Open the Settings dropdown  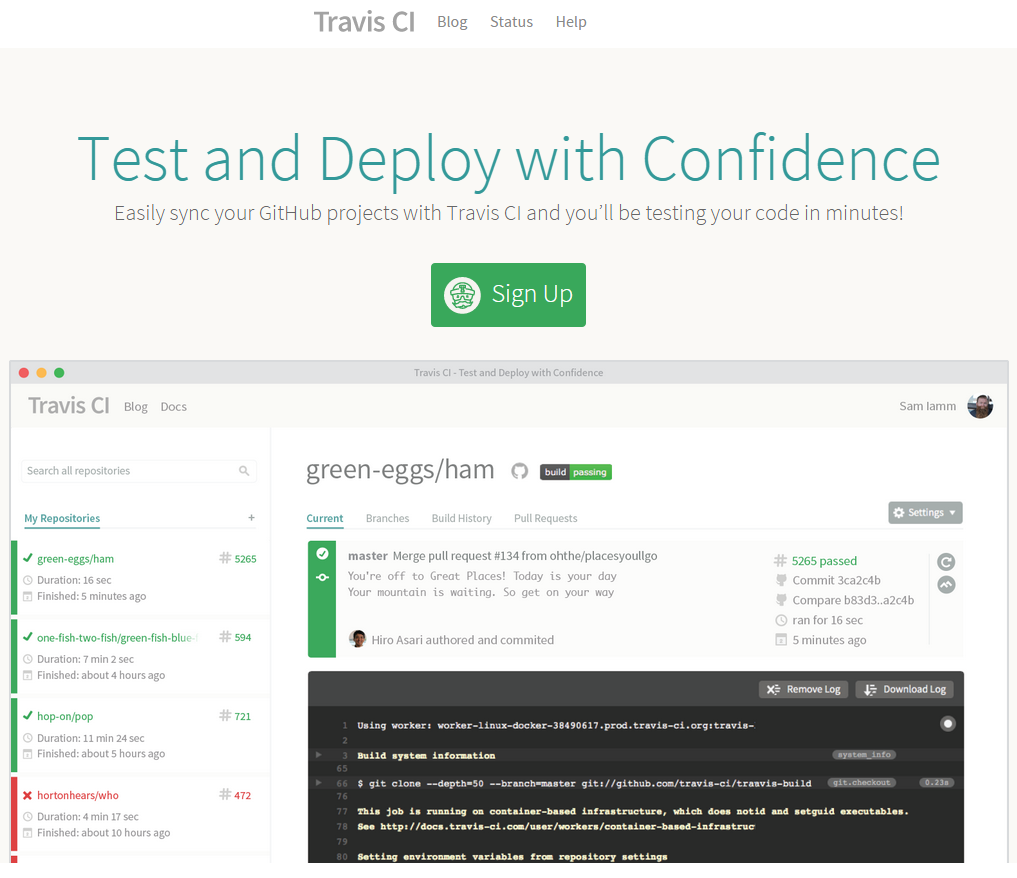click(x=926, y=513)
